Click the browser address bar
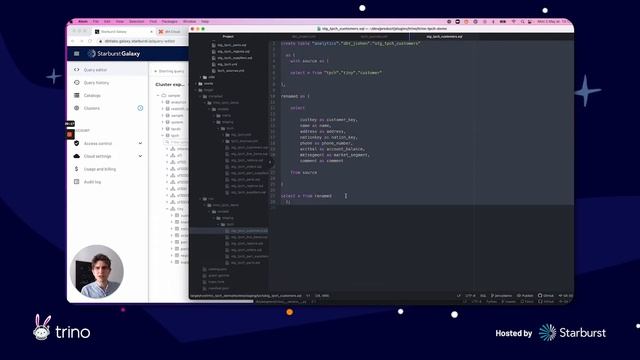 click(141, 41)
